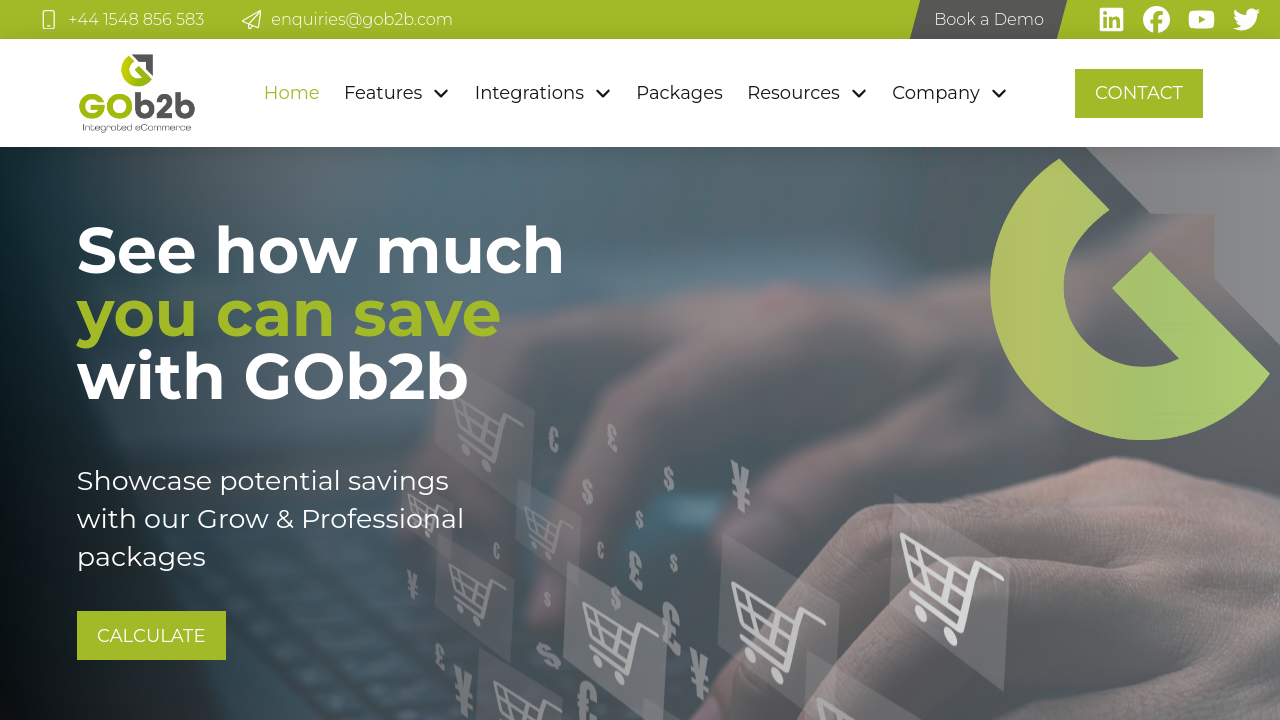1280x720 pixels.
Task: Expand the Features chevron
Action: (441, 93)
